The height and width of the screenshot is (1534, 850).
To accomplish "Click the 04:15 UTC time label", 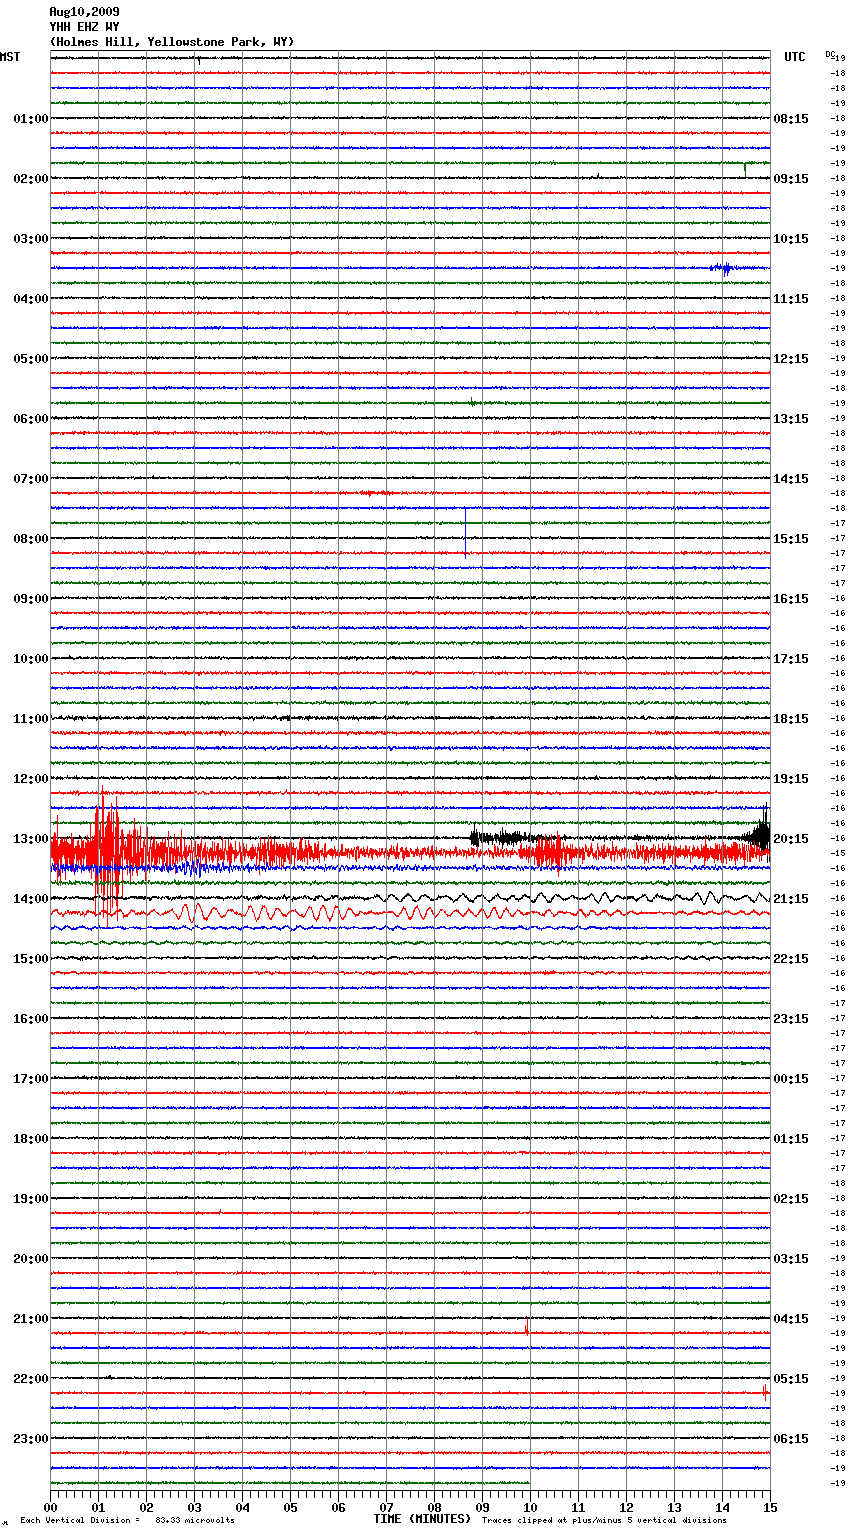I will 791,1319.
